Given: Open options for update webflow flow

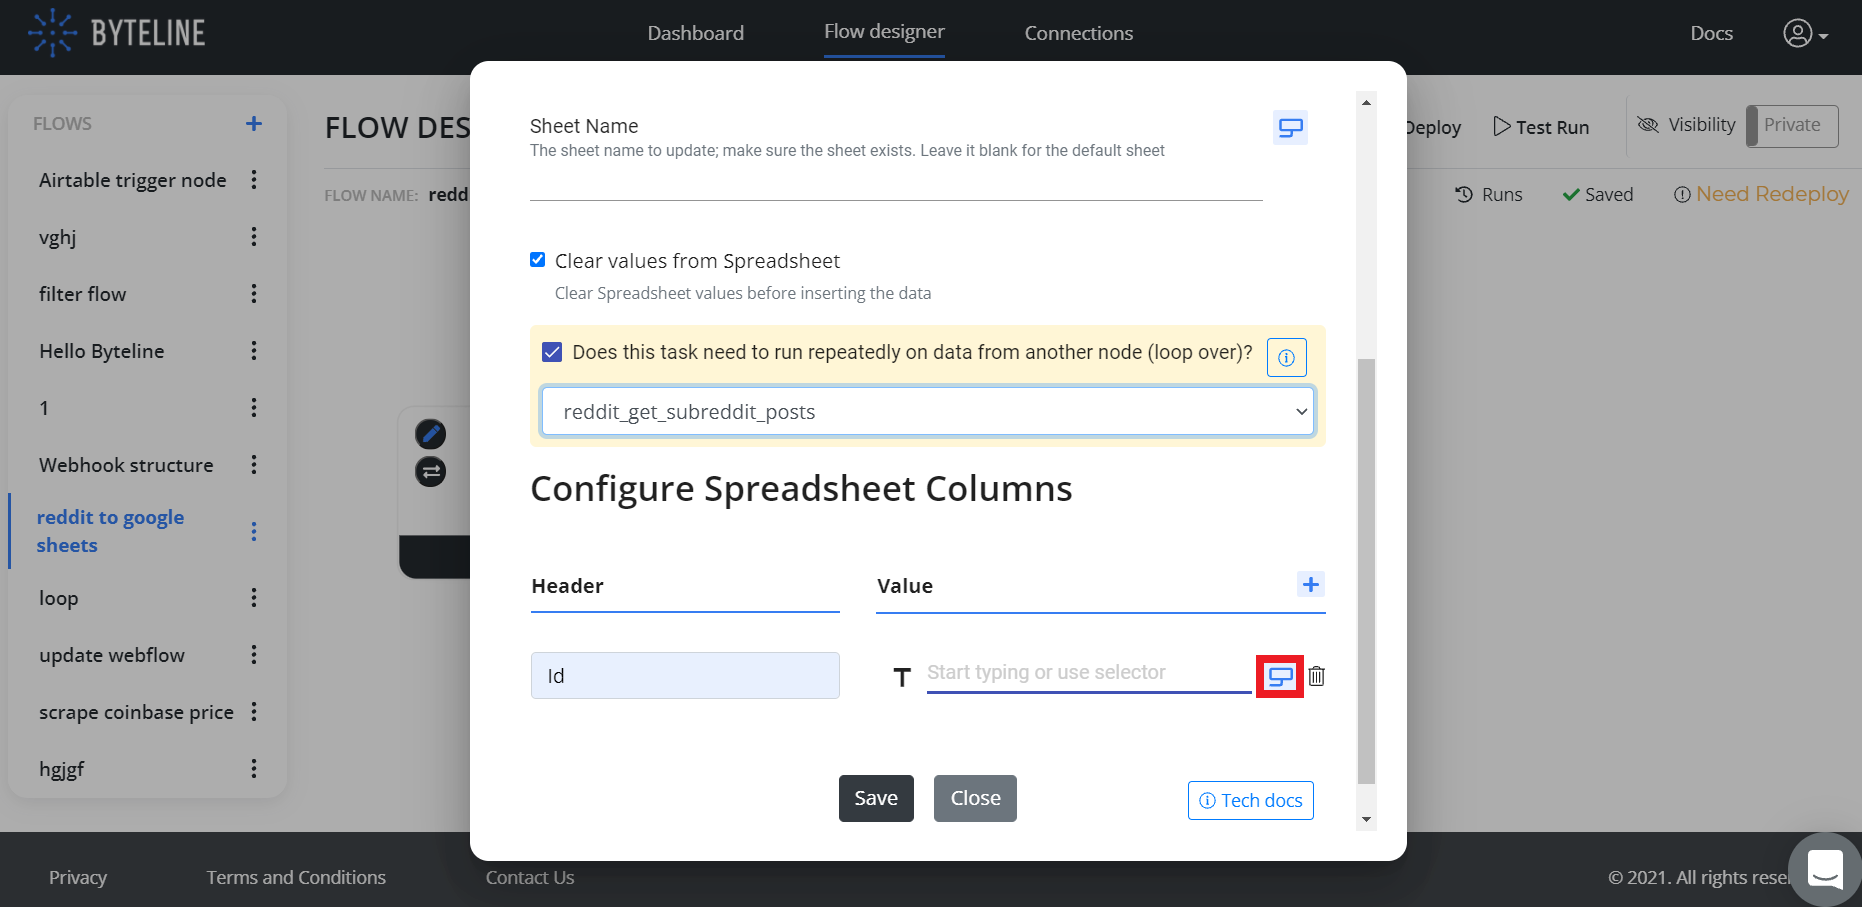Looking at the screenshot, I should click(x=254, y=655).
